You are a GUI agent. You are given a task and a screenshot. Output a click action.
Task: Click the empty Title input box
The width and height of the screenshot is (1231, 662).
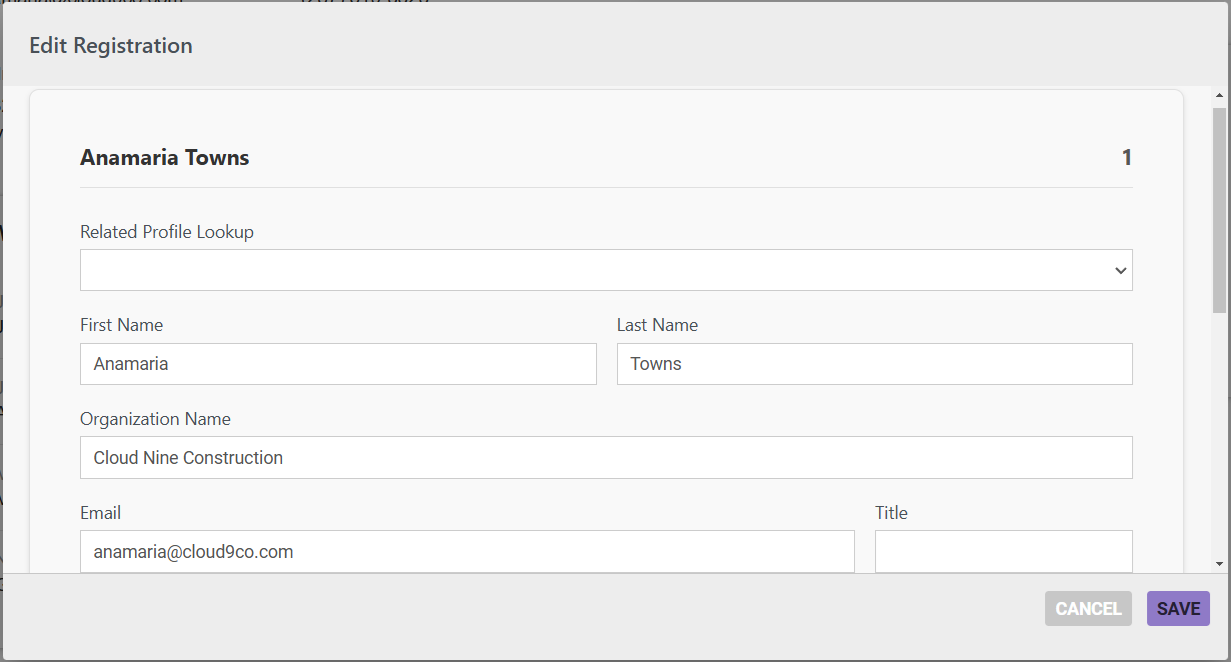coord(1004,551)
